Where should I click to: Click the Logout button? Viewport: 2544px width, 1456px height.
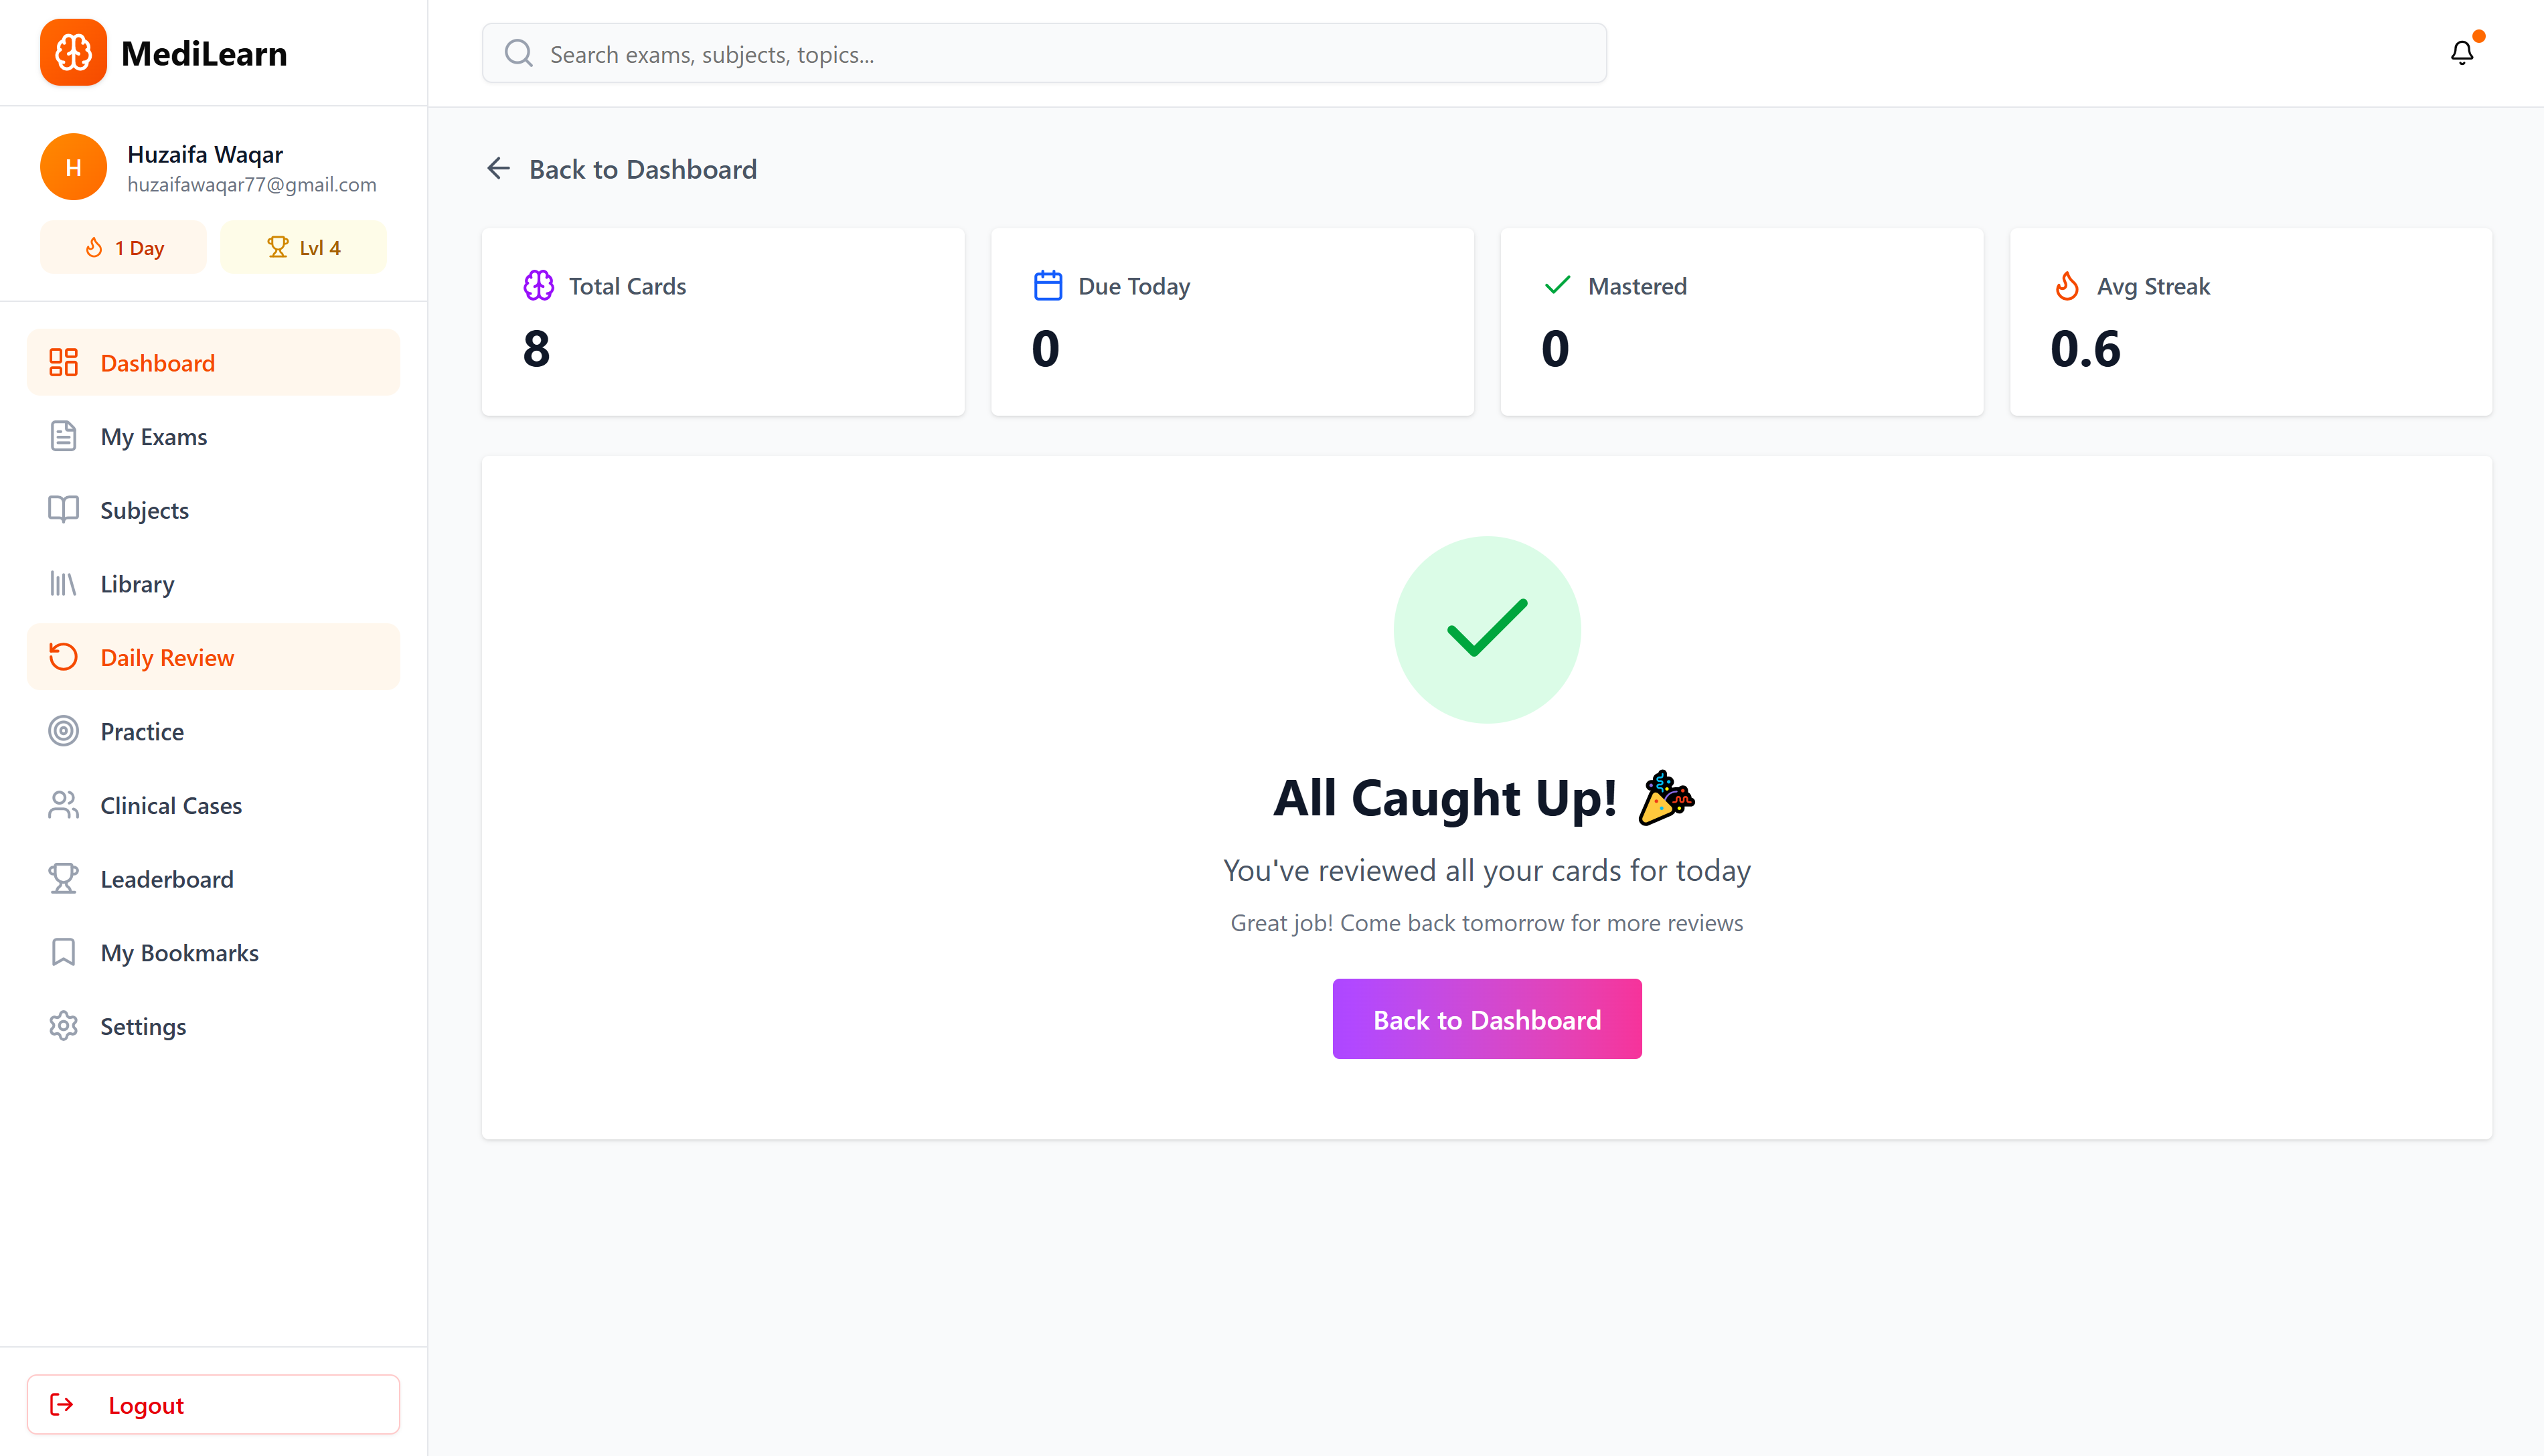[x=213, y=1404]
